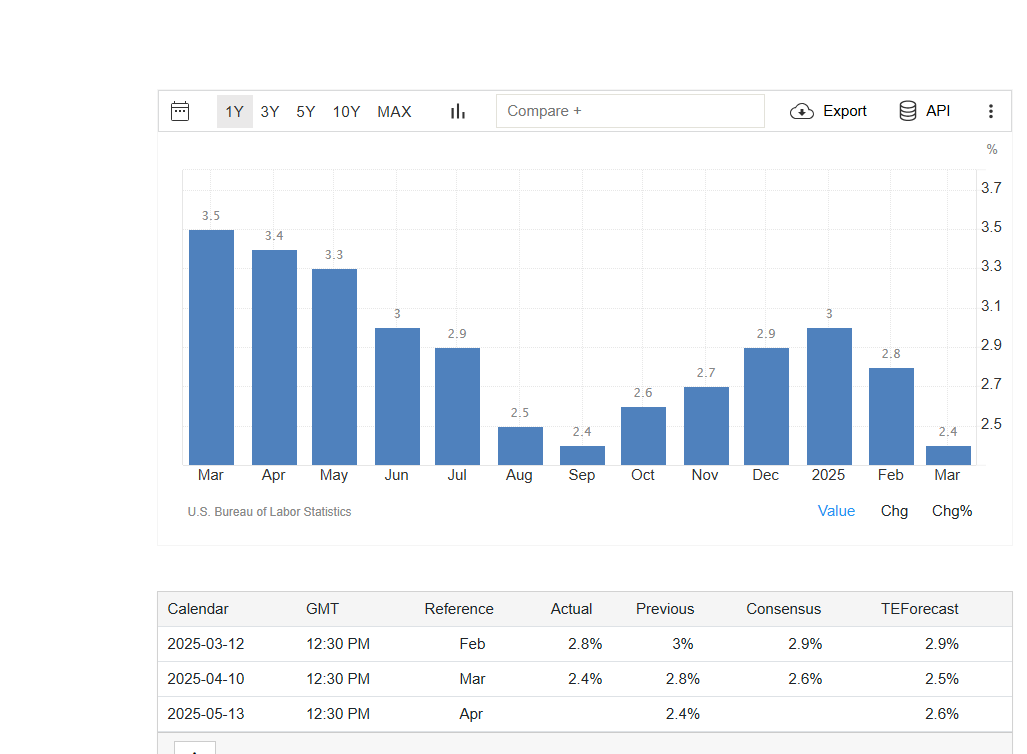Click the U.S. Bureau of Labor Statistics source

[x=269, y=512]
